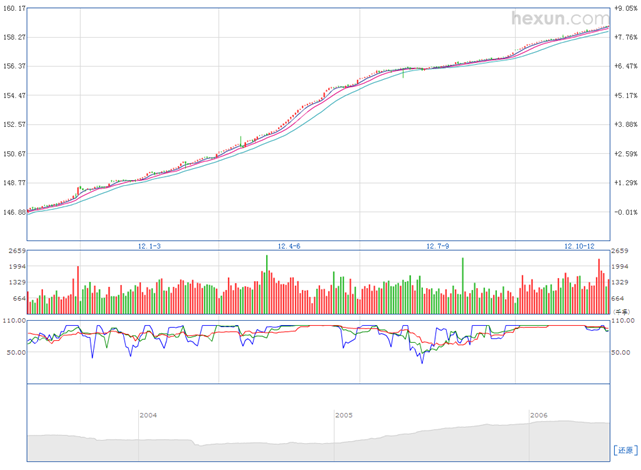Screen dimensions: 641x470
Task: Click the 154.47 price axis label
Action: [14, 95]
